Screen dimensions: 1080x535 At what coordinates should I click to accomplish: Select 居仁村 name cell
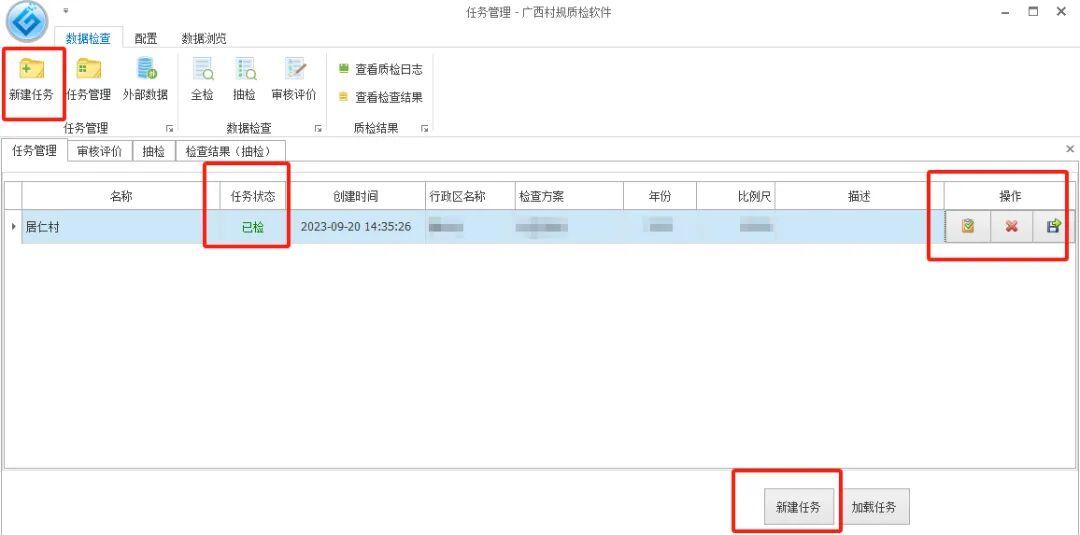coord(121,227)
